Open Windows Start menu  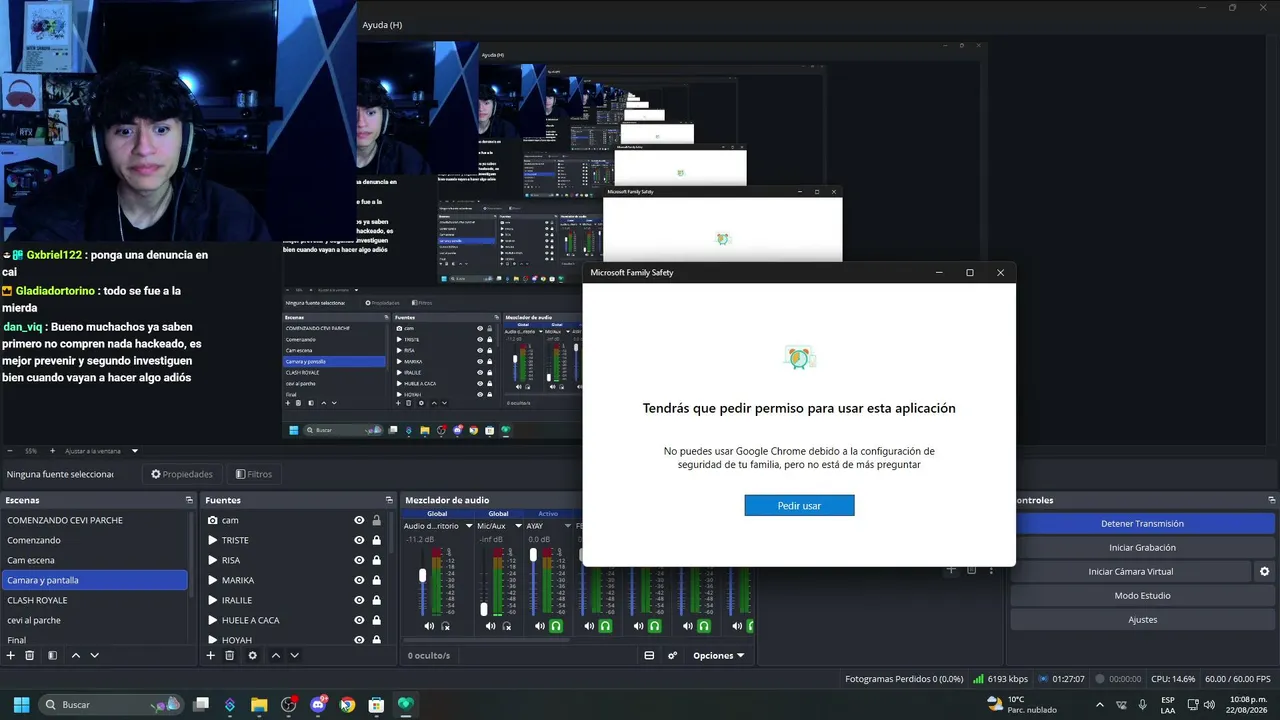21,704
